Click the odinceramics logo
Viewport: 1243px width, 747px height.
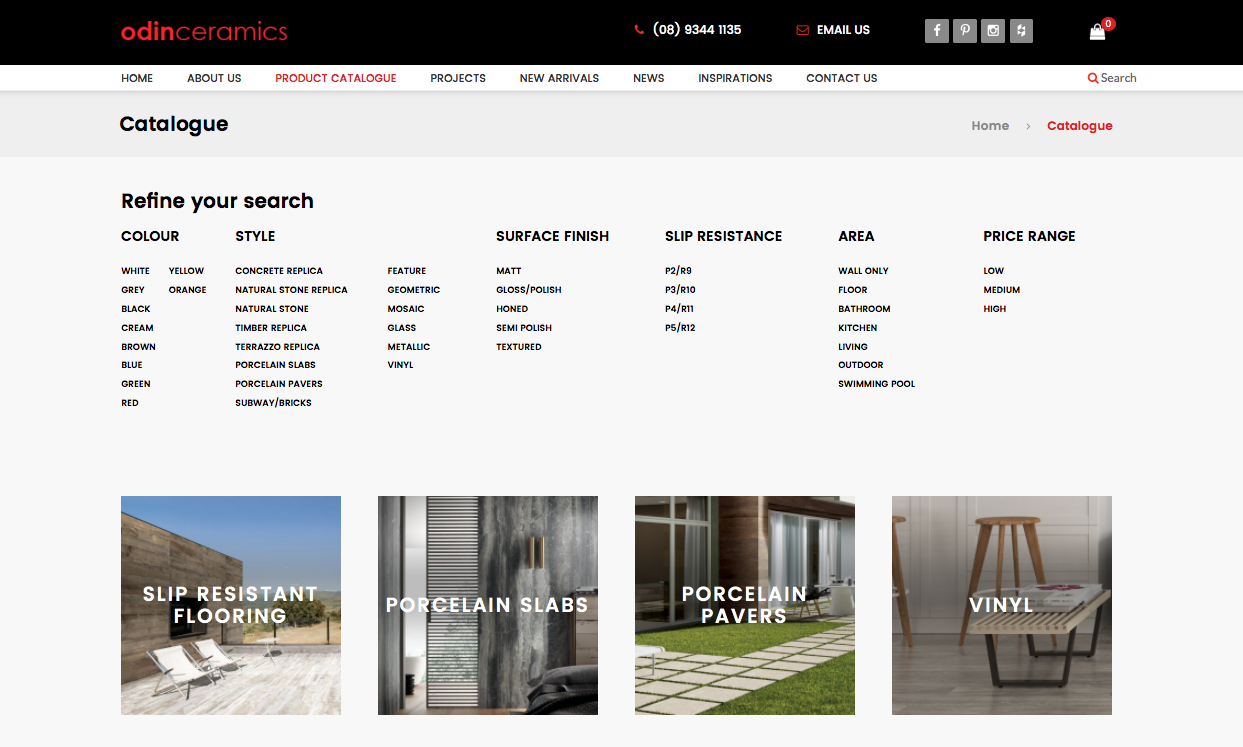204,31
